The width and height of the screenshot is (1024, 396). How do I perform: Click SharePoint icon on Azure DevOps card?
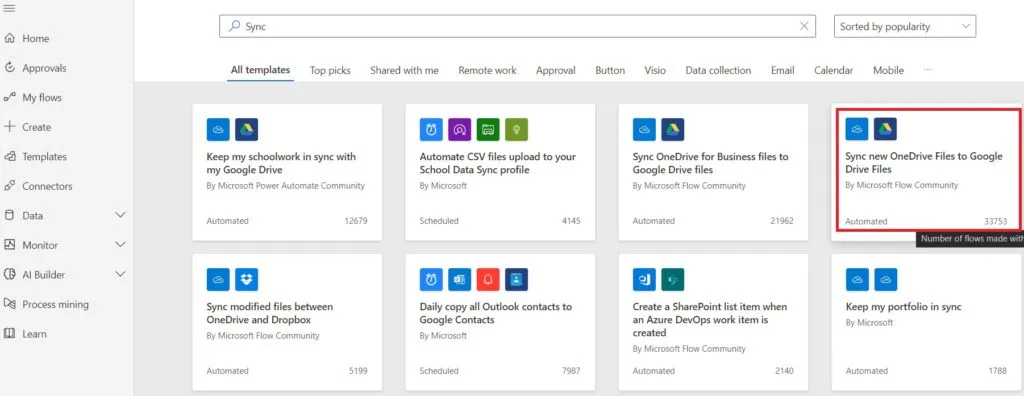pyautogui.click(x=673, y=279)
